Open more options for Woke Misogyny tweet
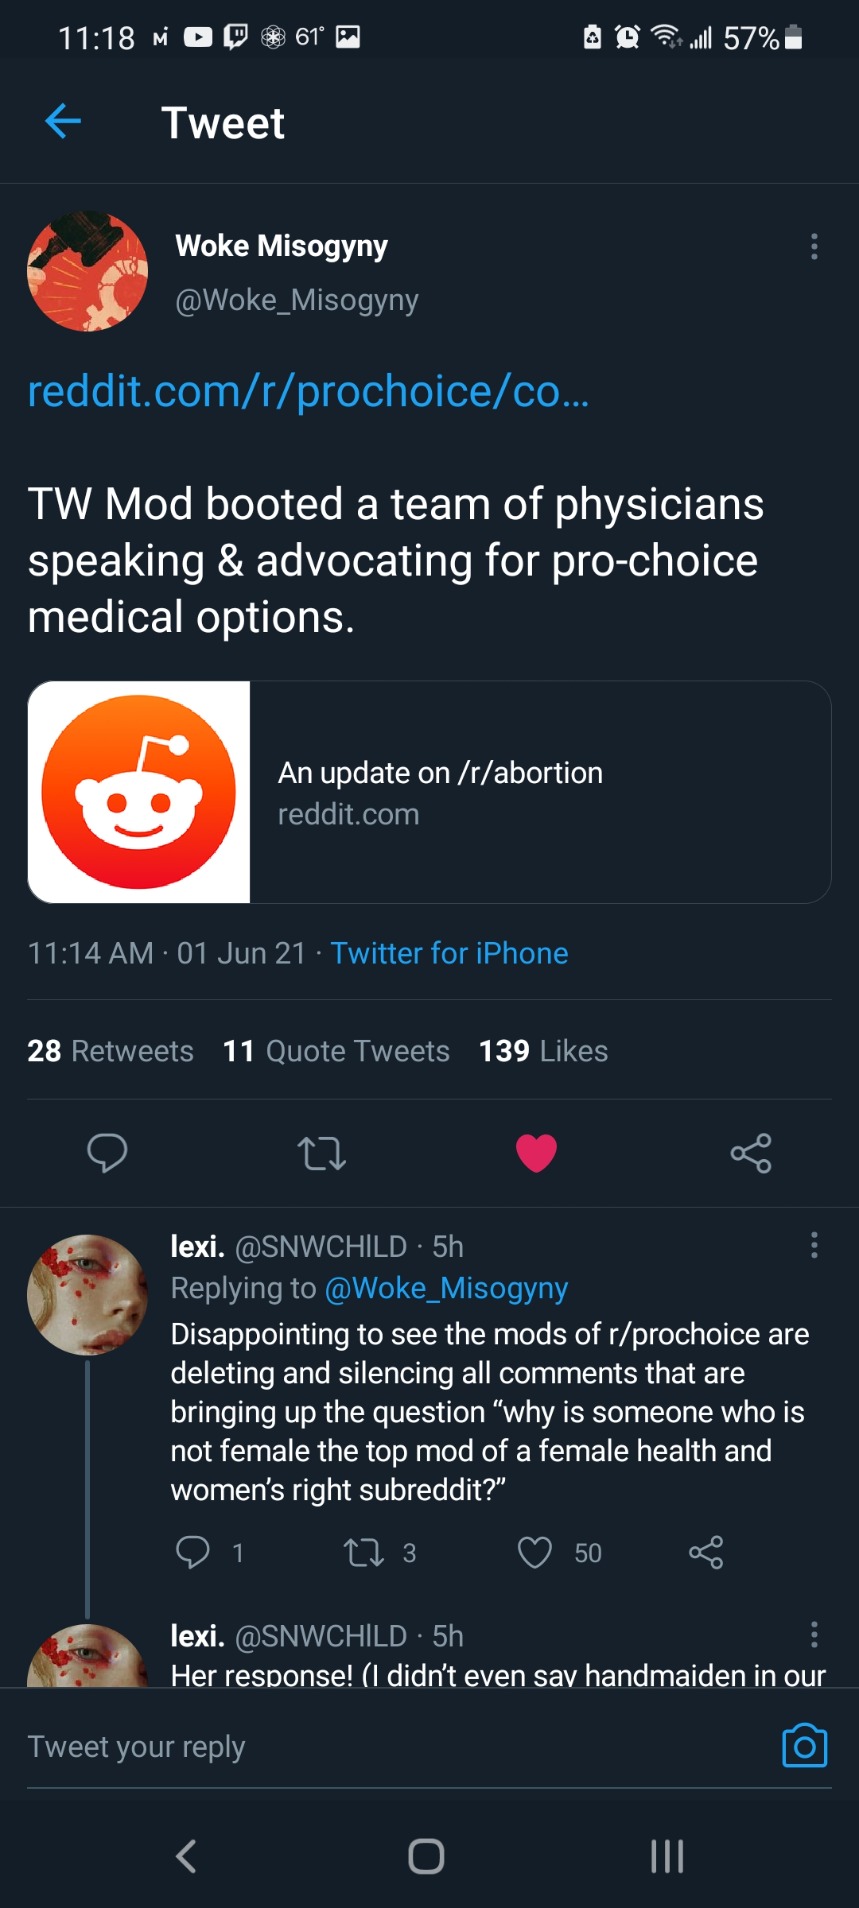859x1908 pixels. [814, 247]
